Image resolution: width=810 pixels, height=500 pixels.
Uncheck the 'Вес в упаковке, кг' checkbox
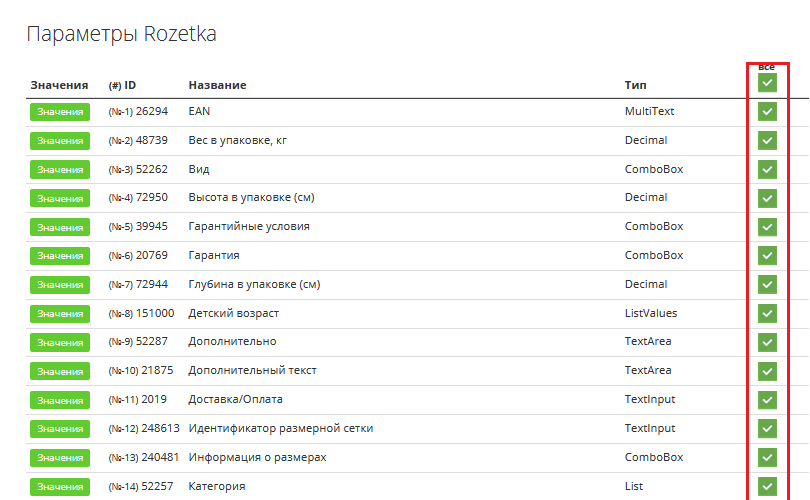[x=767, y=140]
